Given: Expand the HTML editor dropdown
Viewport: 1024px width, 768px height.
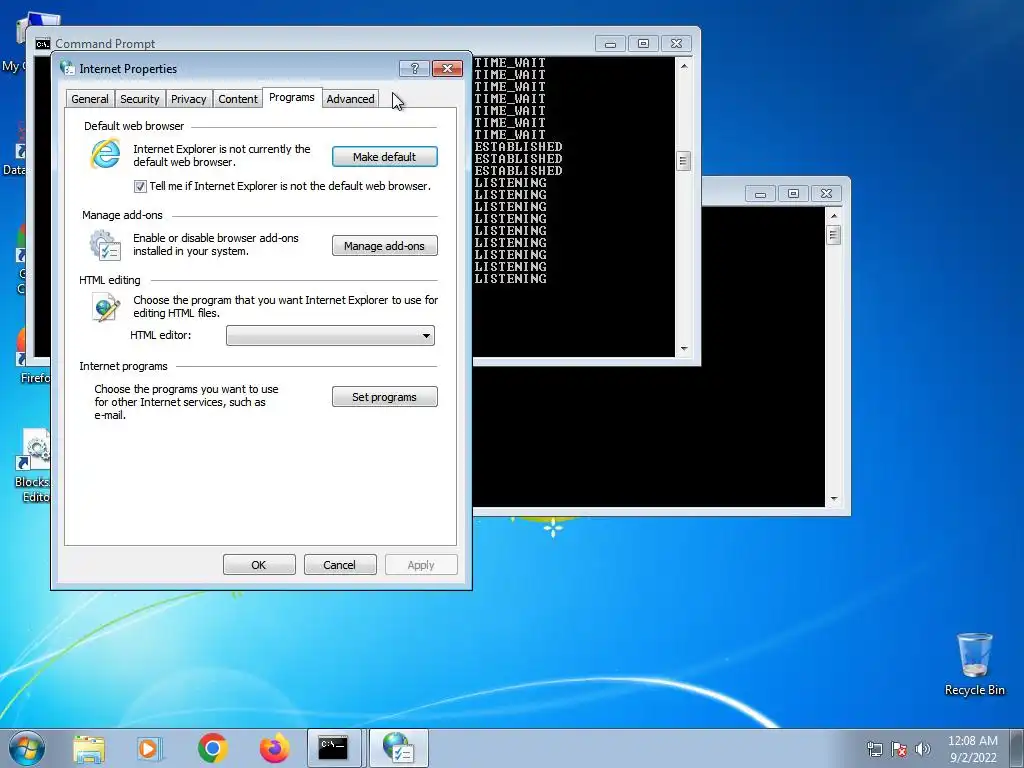Looking at the screenshot, I should click(x=330, y=336).
